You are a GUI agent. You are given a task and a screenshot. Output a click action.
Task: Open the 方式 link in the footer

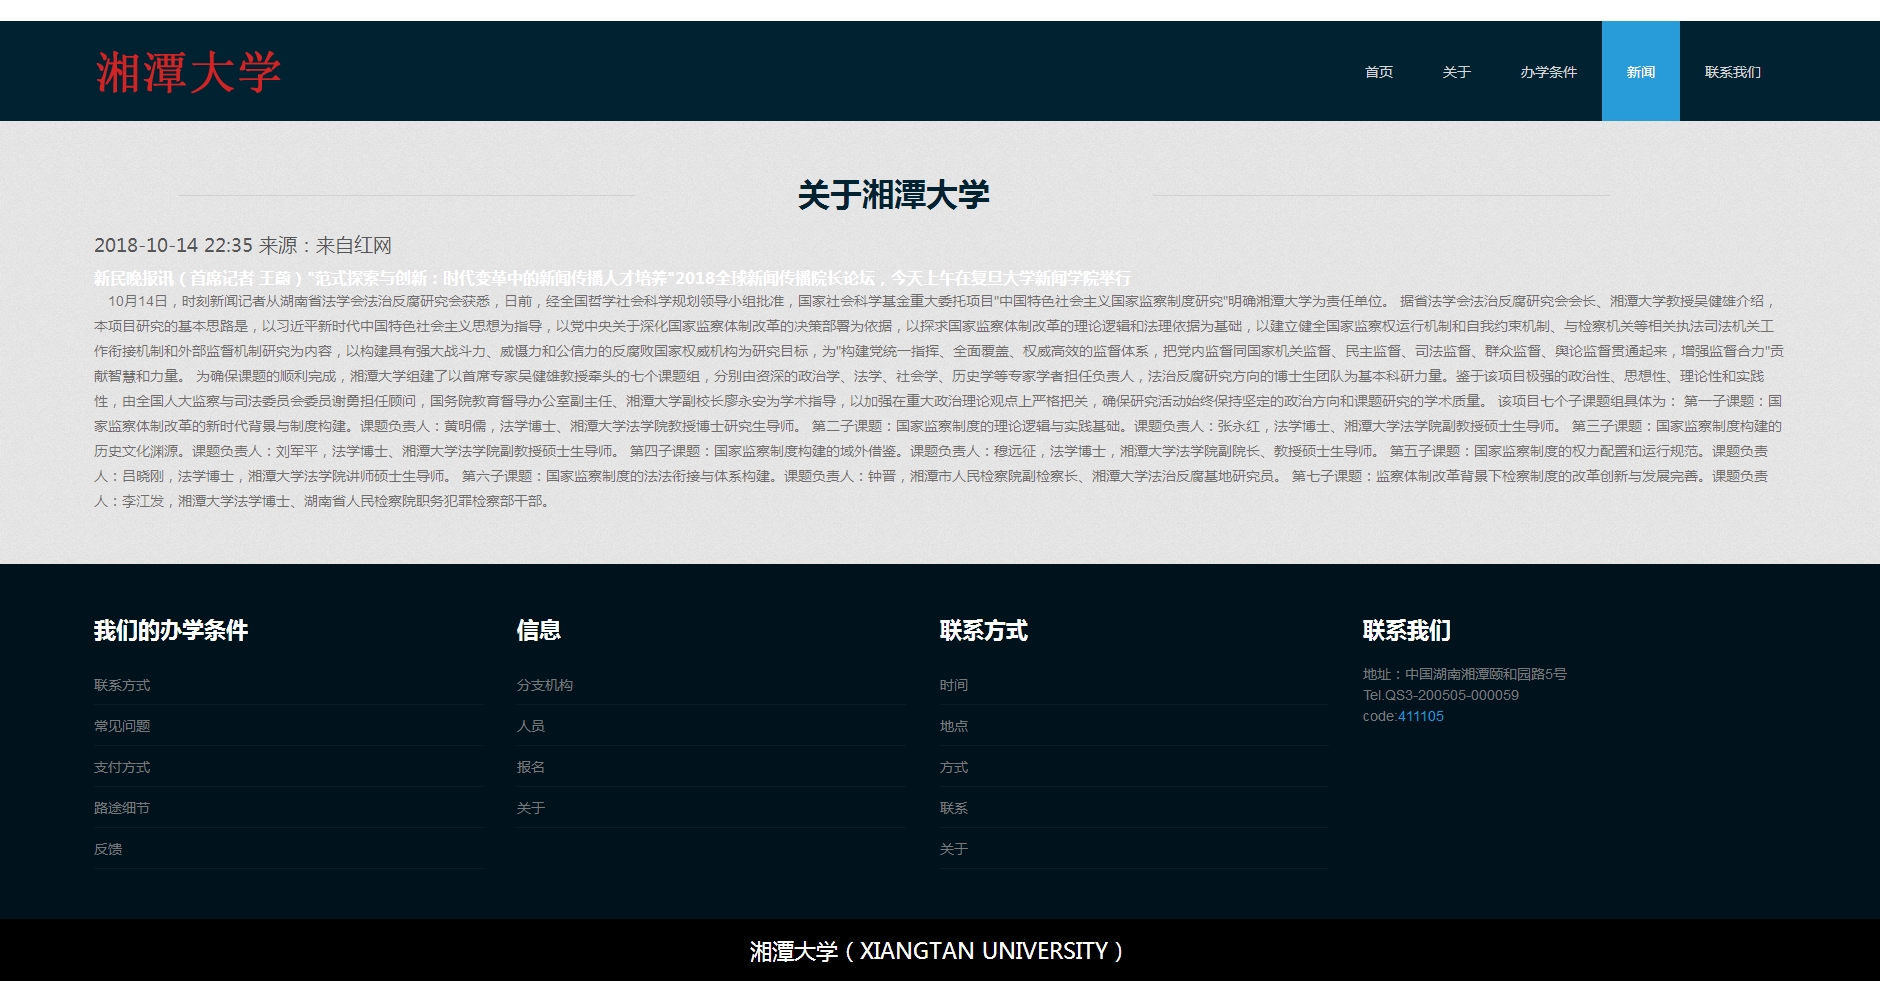click(x=954, y=767)
